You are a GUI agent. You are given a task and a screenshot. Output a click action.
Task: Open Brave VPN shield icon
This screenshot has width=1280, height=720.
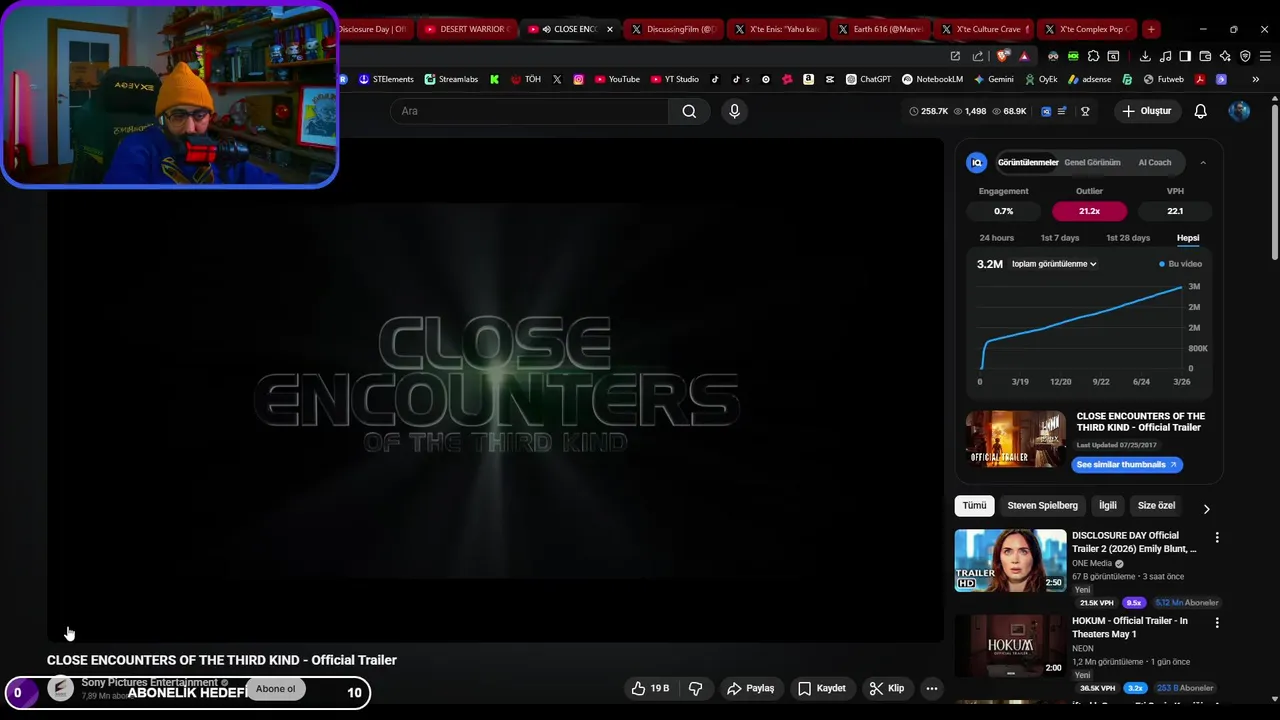click(x=1245, y=56)
